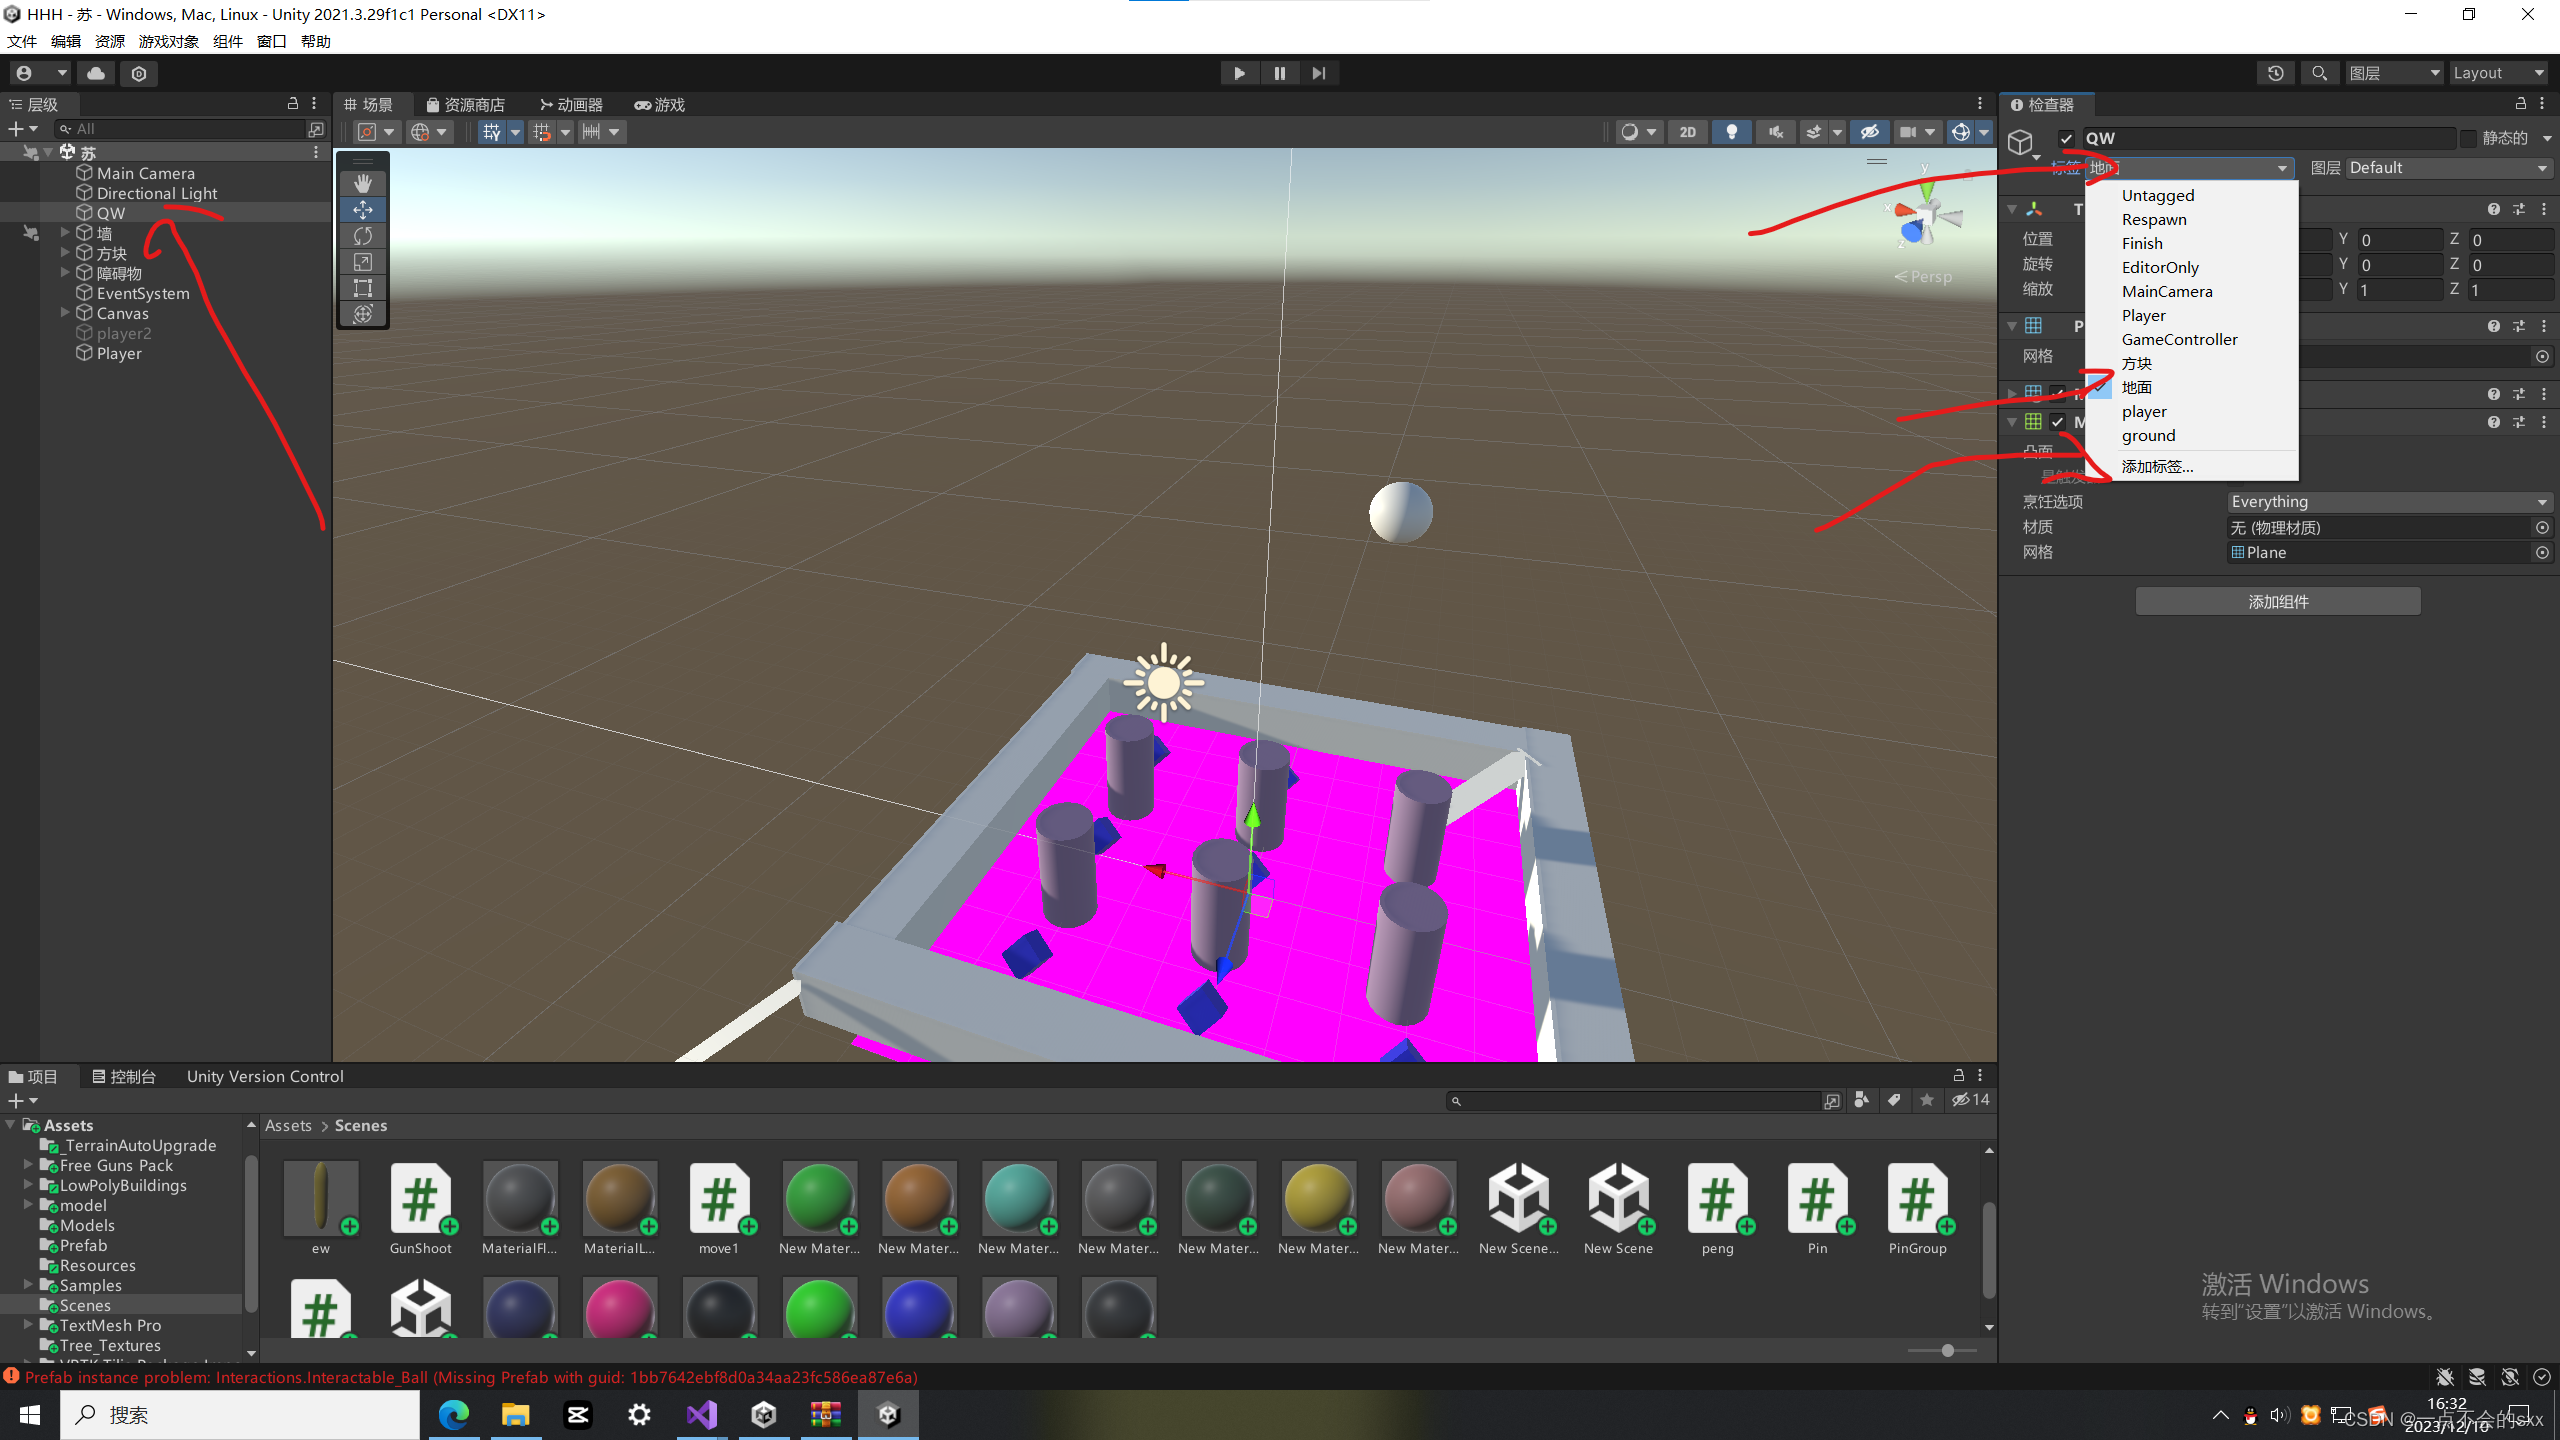Click the 添加组件 add component button
The image size is (2560, 1440).
2277,601
